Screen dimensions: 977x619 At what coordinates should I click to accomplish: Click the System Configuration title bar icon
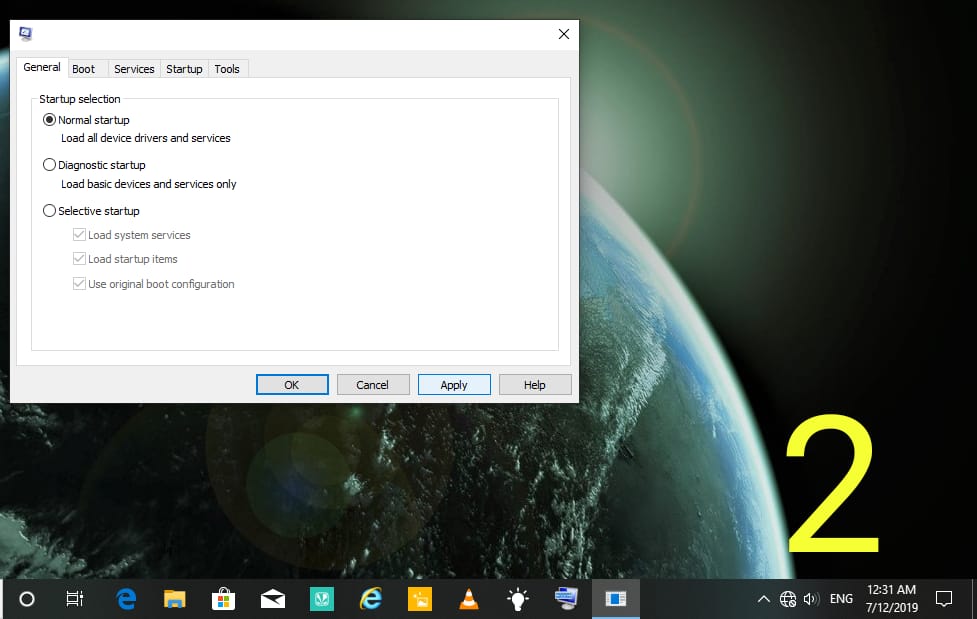pos(25,34)
